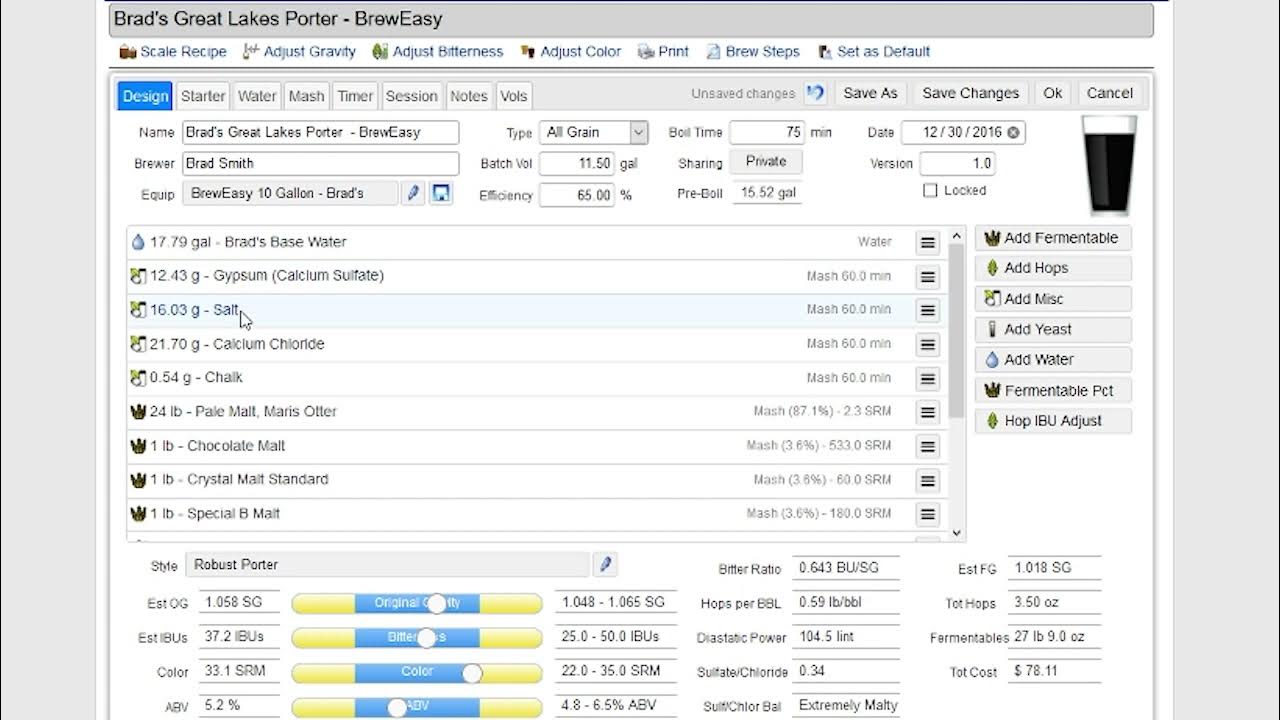This screenshot has width=1280, height=720.
Task: Edit equipment profile with pencil icon
Action: point(413,193)
